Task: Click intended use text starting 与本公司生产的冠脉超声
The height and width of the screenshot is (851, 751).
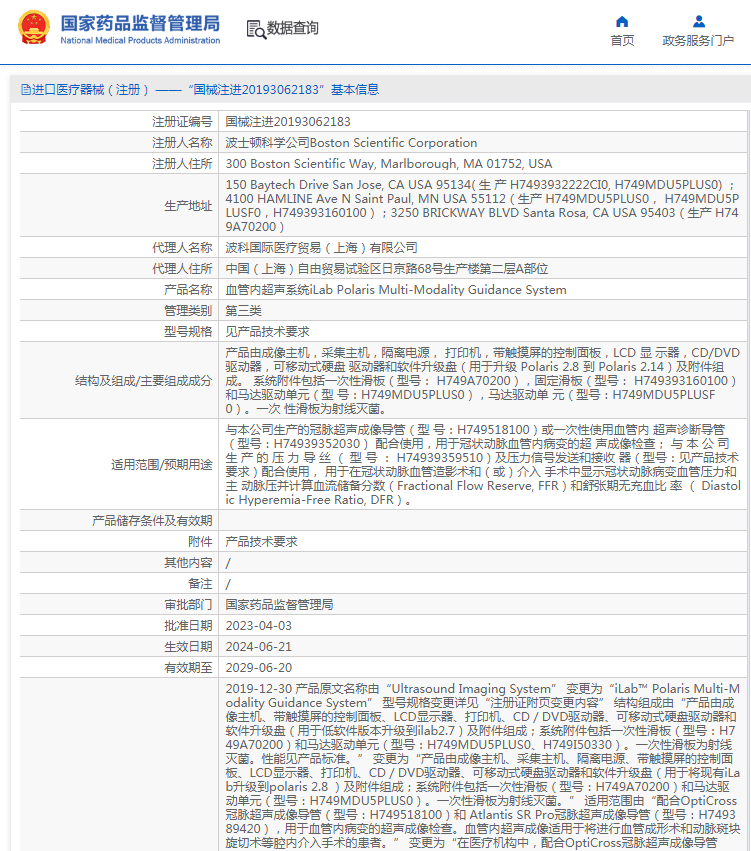Action: pyautogui.click(x=482, y=465)
